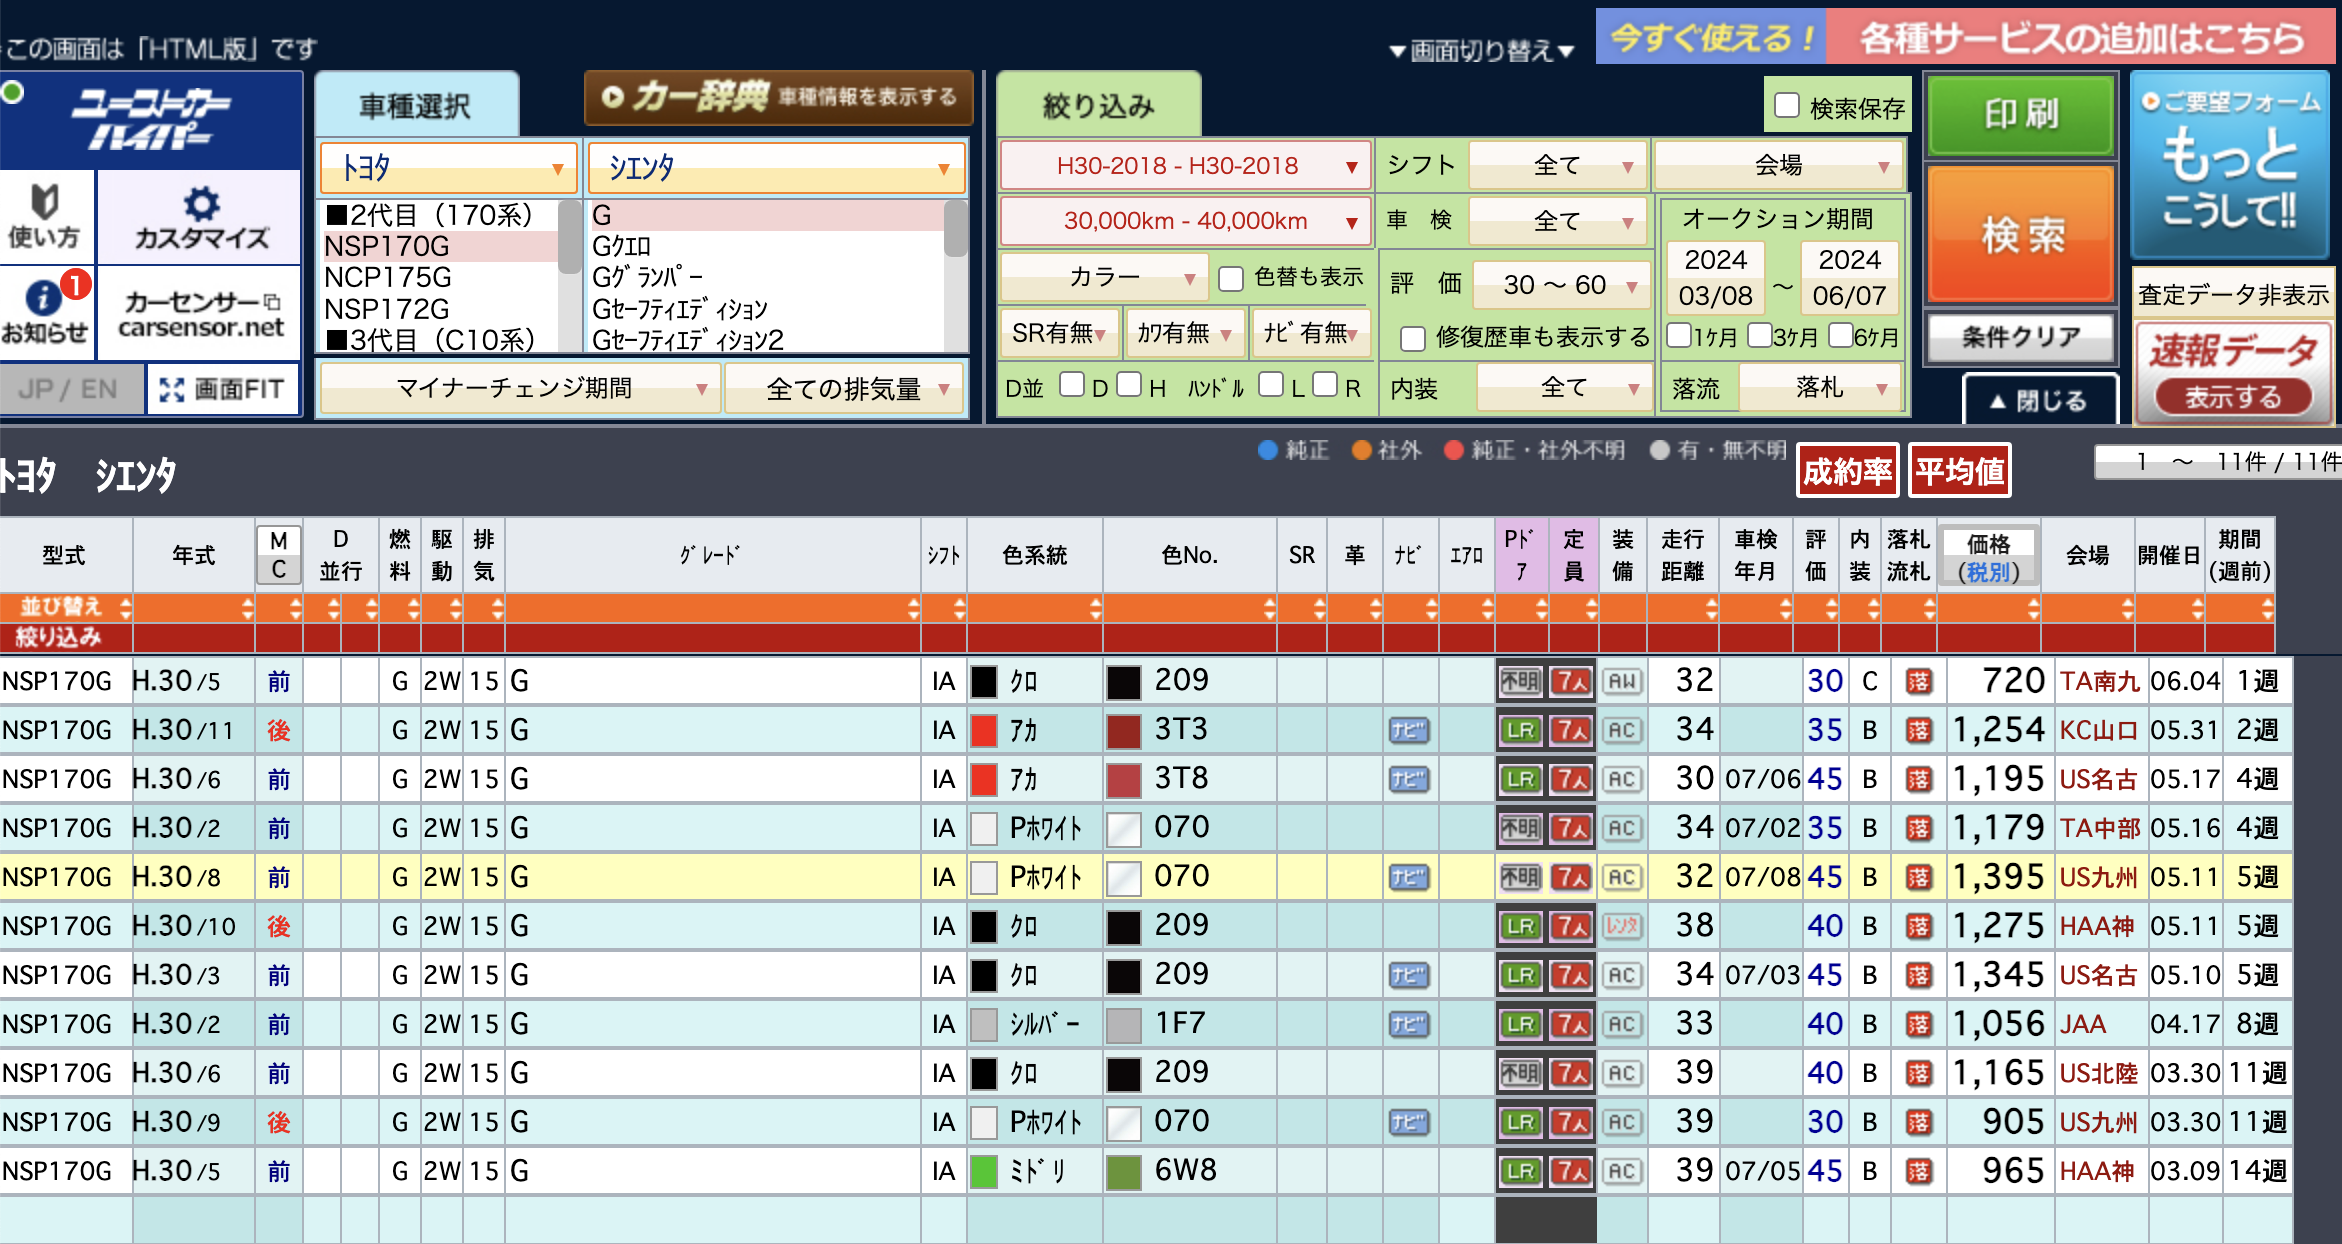Screen dimensions: 2342x1244
Task: Open the カスタマイズ gear icon
Action: (x=202, y=203)
